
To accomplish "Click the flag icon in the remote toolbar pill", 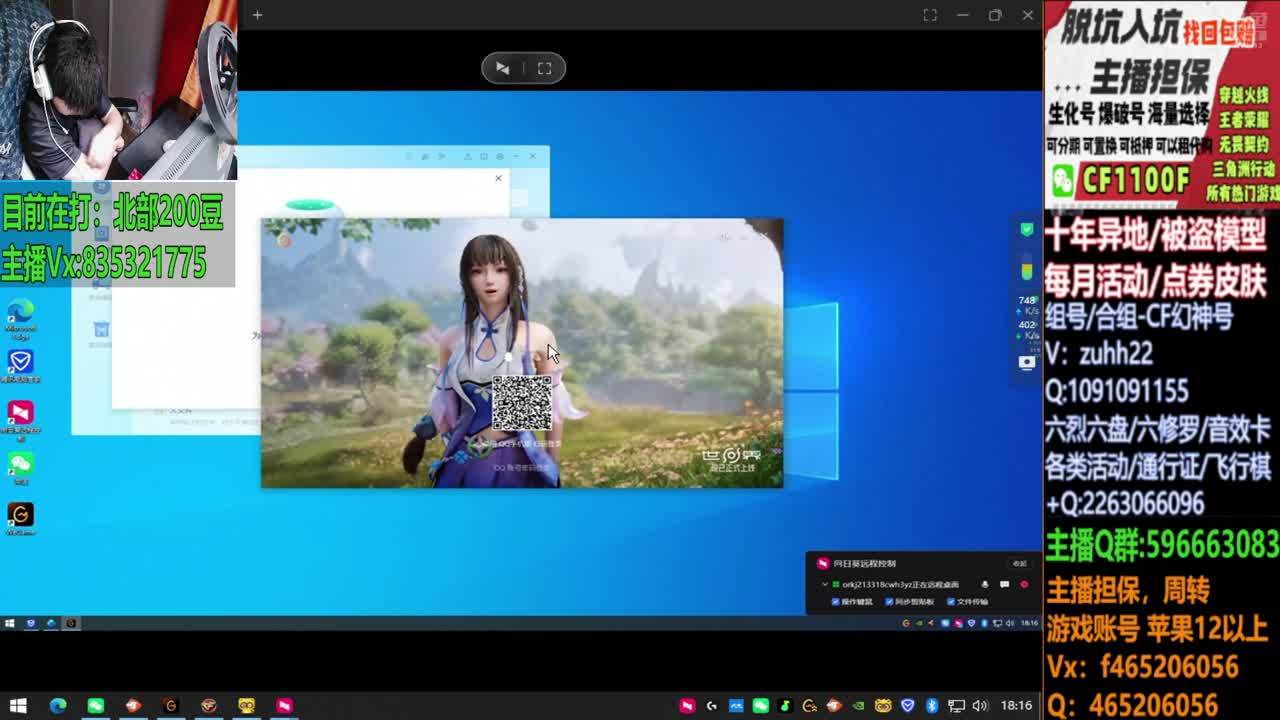I will (x=503, y=68).
